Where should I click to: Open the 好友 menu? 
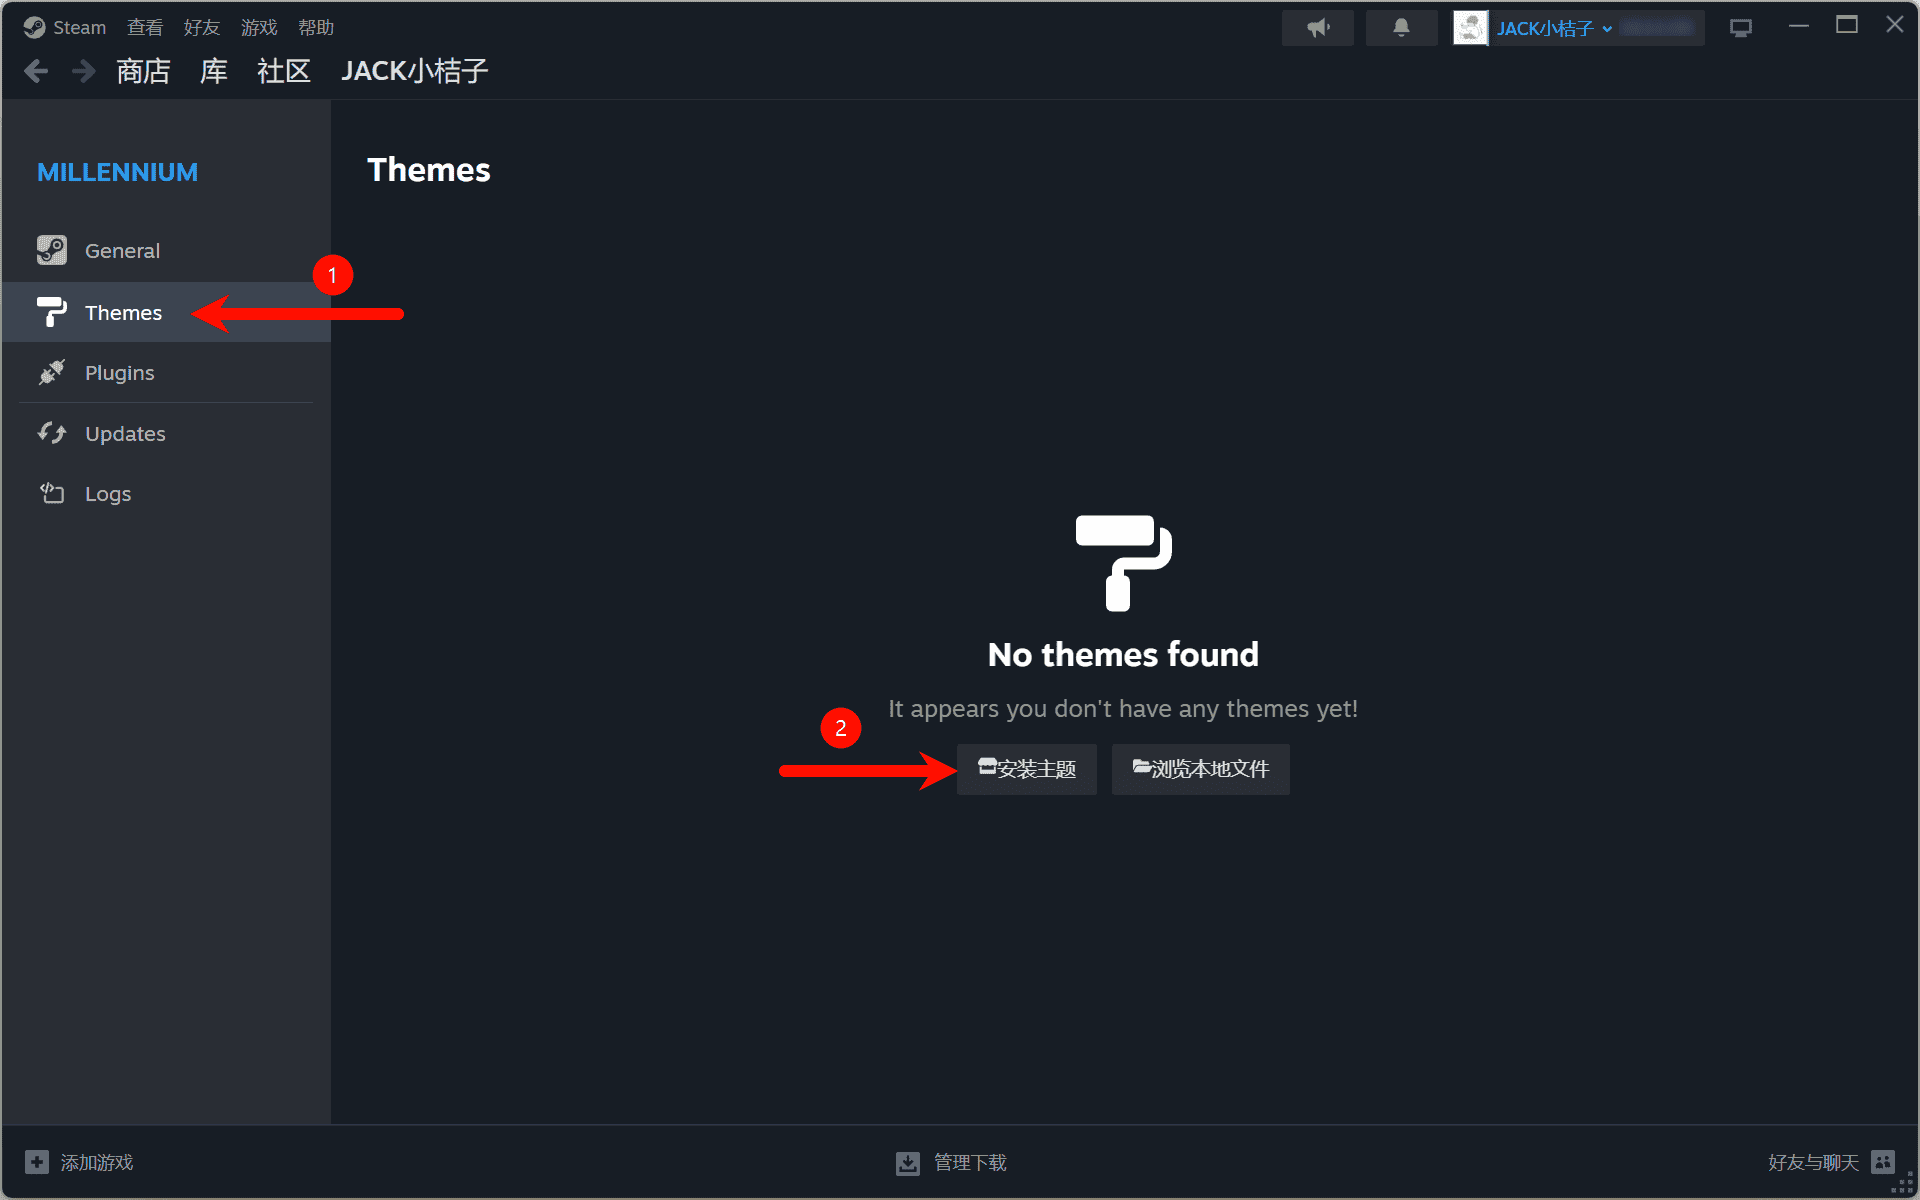pyautogui.click(x=202, y=27)
